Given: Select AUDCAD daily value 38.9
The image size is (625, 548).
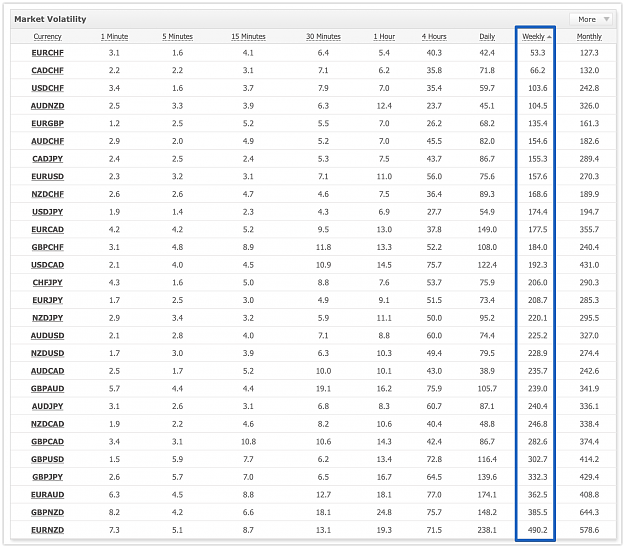Looking at the screenshot, I should [x=487, y=371].
